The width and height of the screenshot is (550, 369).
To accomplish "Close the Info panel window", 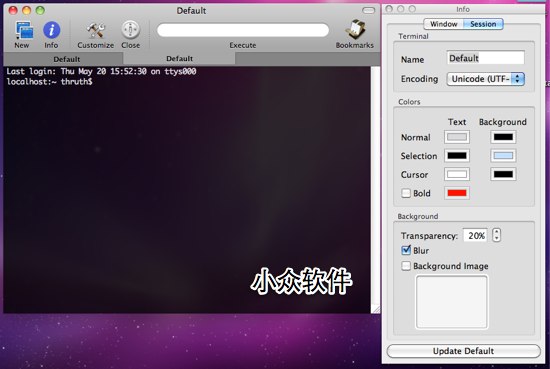I will [389, 9].
